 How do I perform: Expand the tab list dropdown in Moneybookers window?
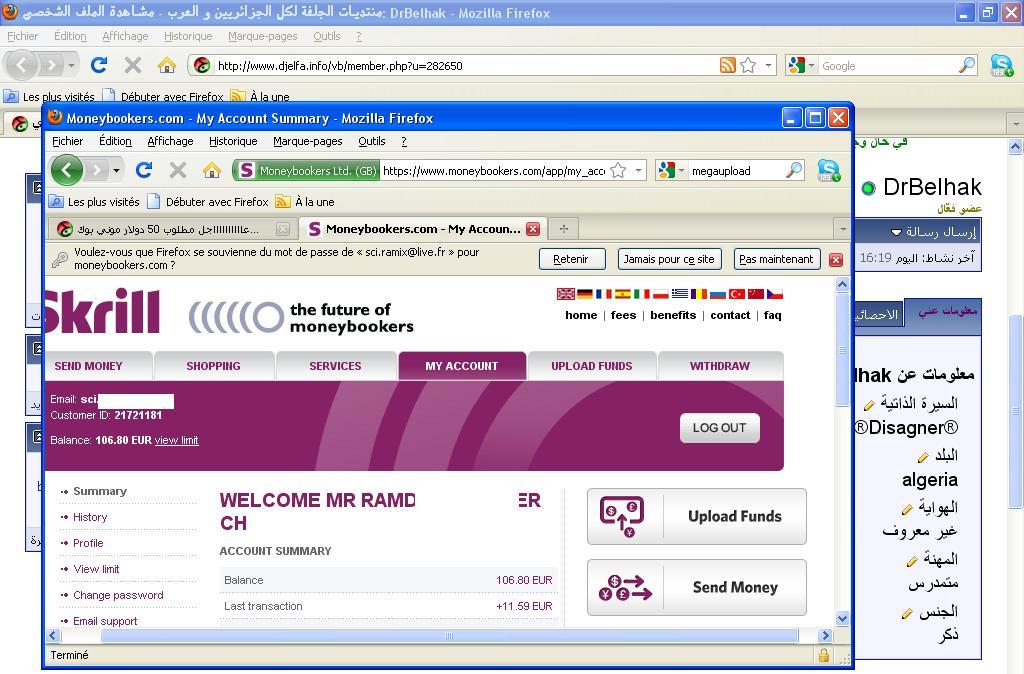click(843, 229)
